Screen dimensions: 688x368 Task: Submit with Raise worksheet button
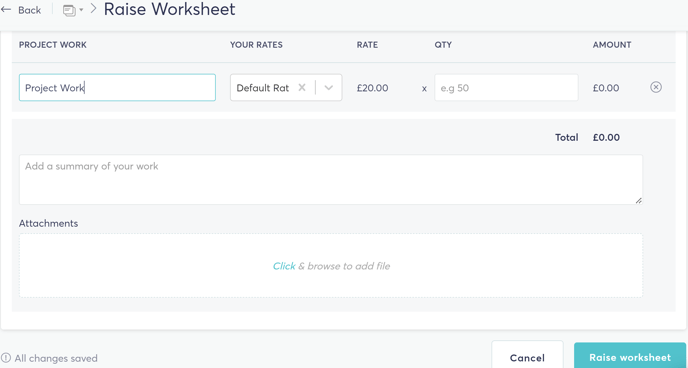630,357
